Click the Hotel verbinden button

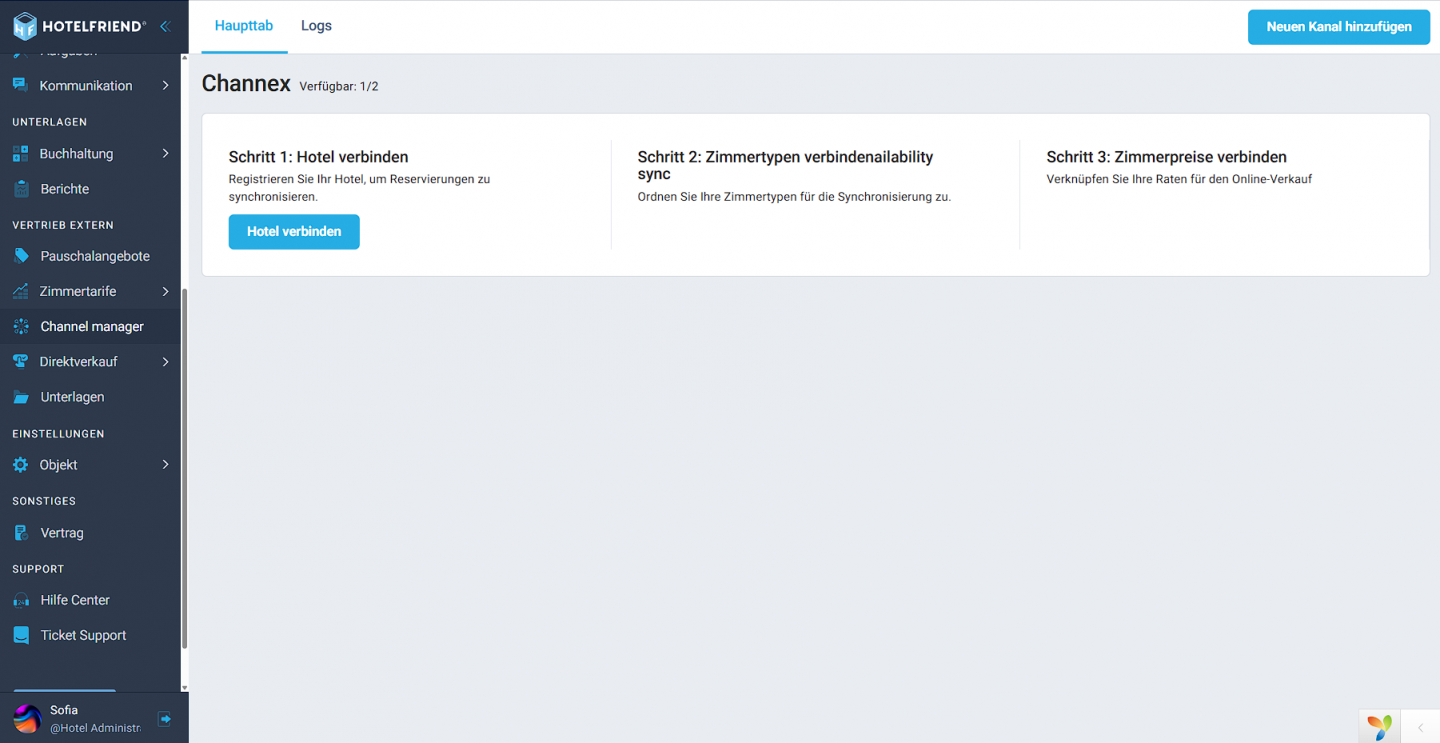point(294,231)
